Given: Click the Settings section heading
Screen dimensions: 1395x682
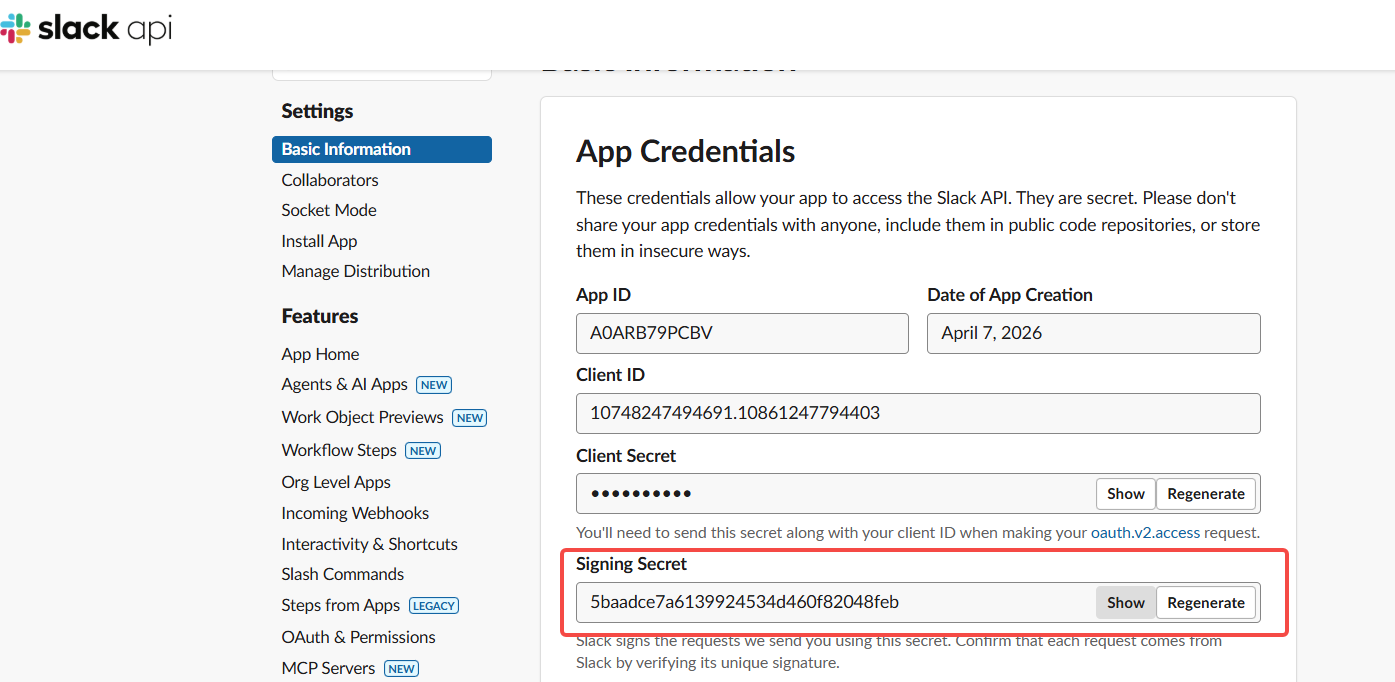Looking at the screenshot, I should (317, 111).
